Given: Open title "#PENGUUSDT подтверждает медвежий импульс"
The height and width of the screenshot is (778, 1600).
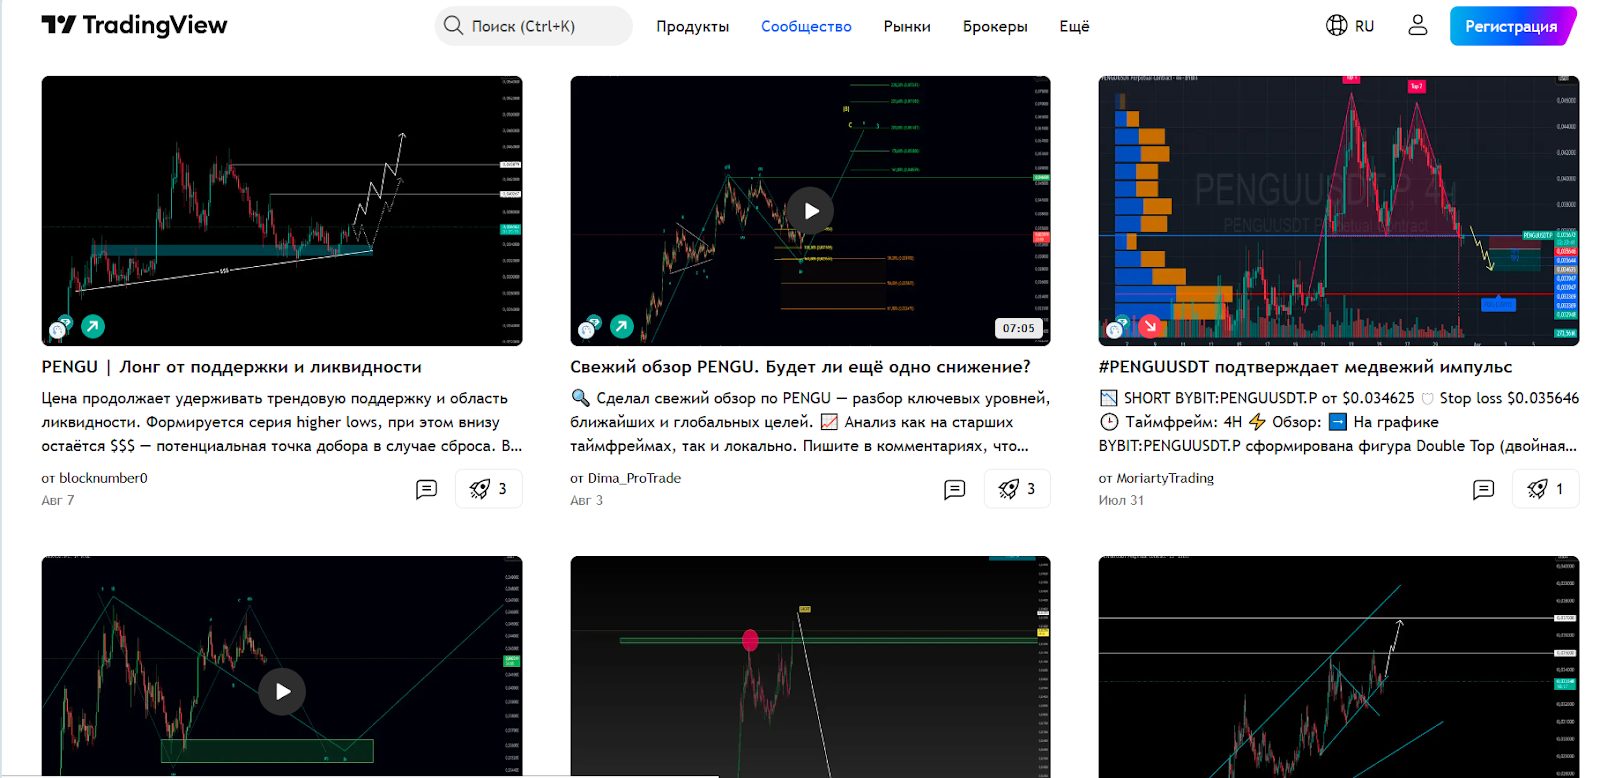Looking at the screenshot, I should [x=1305, y=367].
